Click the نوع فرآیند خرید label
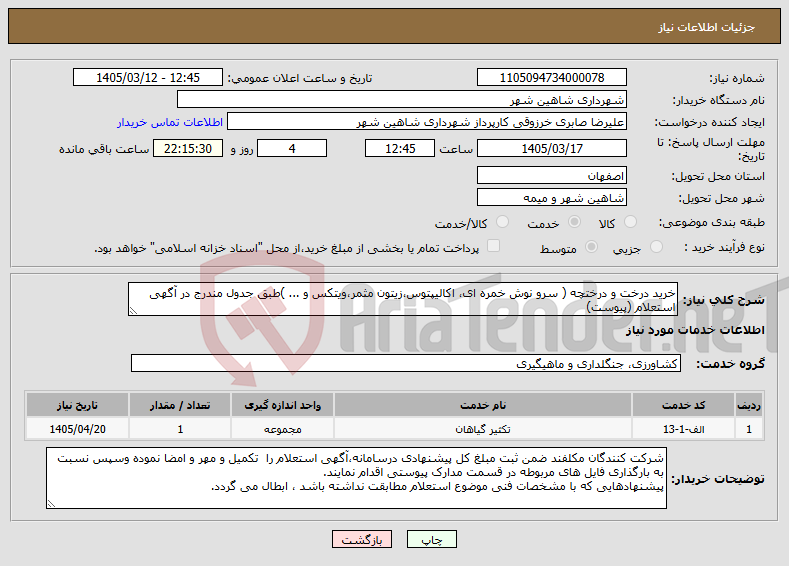The width and height of the screenshot is (789, 566). click(x=724, y=248)
